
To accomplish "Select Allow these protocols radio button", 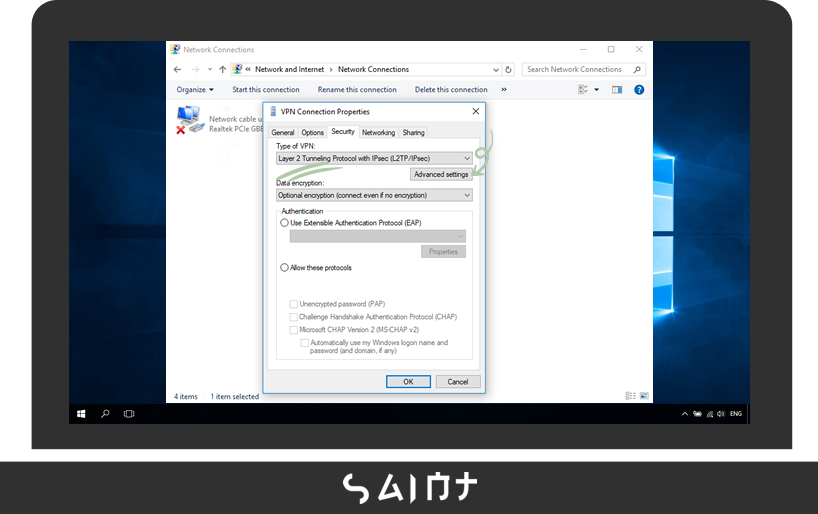I will [x=285, y=268].
